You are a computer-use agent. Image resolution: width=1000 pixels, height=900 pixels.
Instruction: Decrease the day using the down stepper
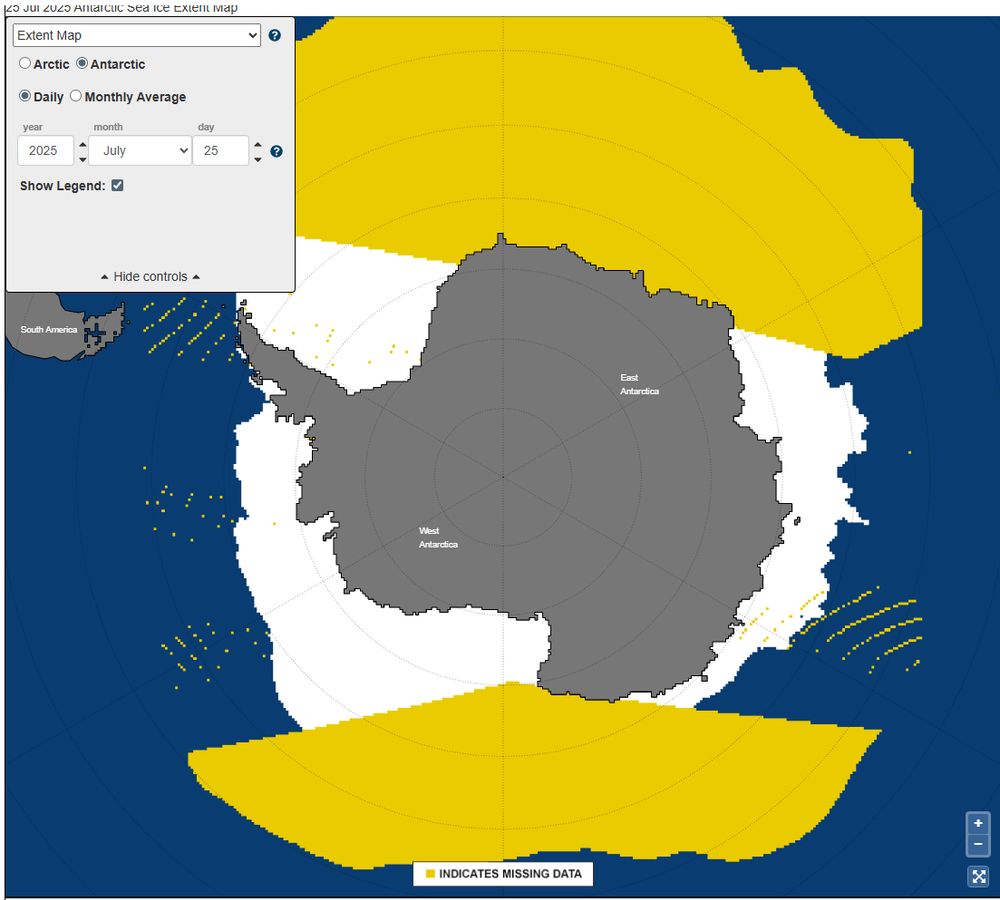[x=257, y=157]
